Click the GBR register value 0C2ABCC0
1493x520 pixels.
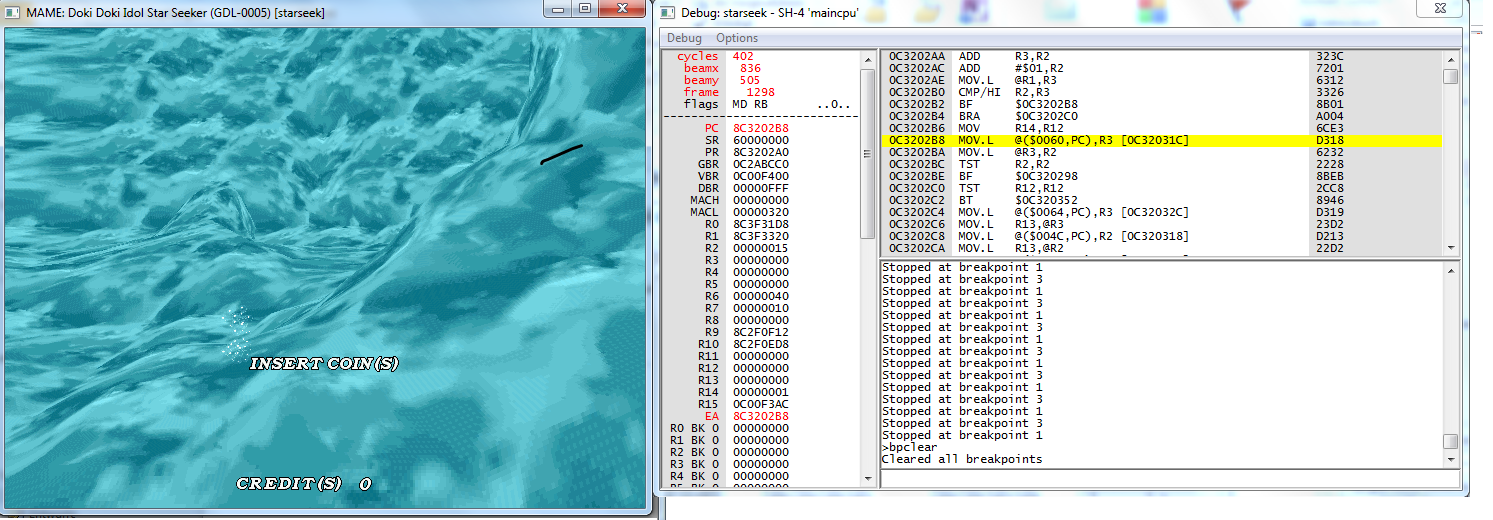(761, 165)
